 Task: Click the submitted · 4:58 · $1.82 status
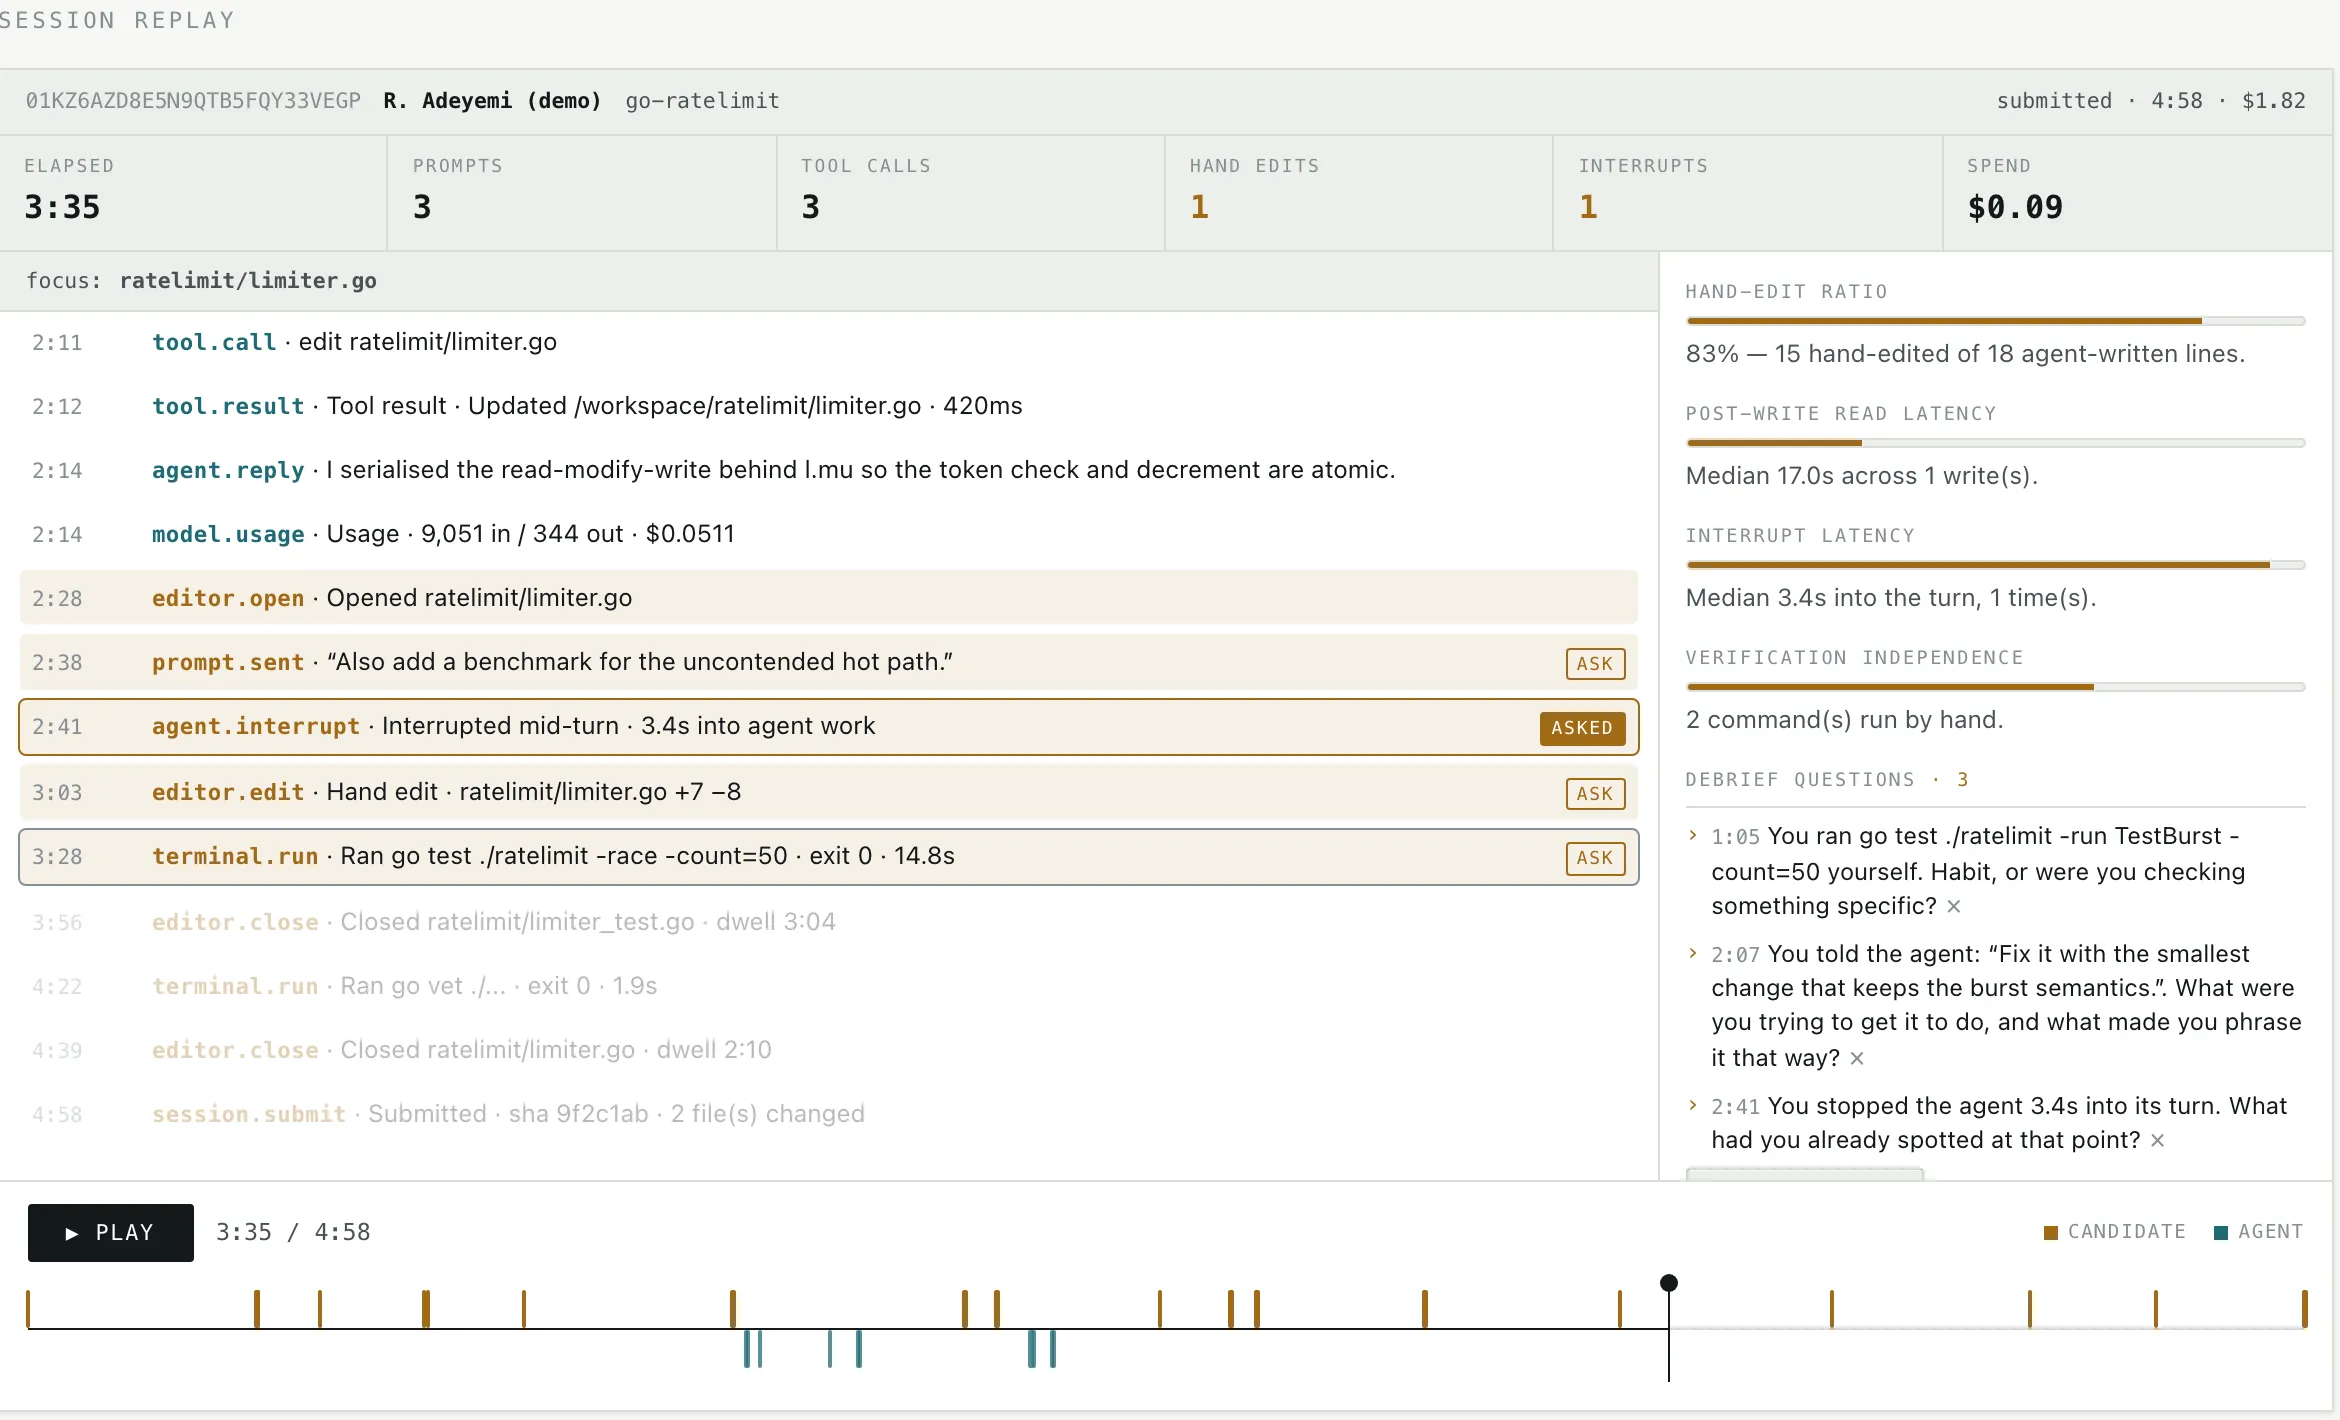click(2151, 101)
